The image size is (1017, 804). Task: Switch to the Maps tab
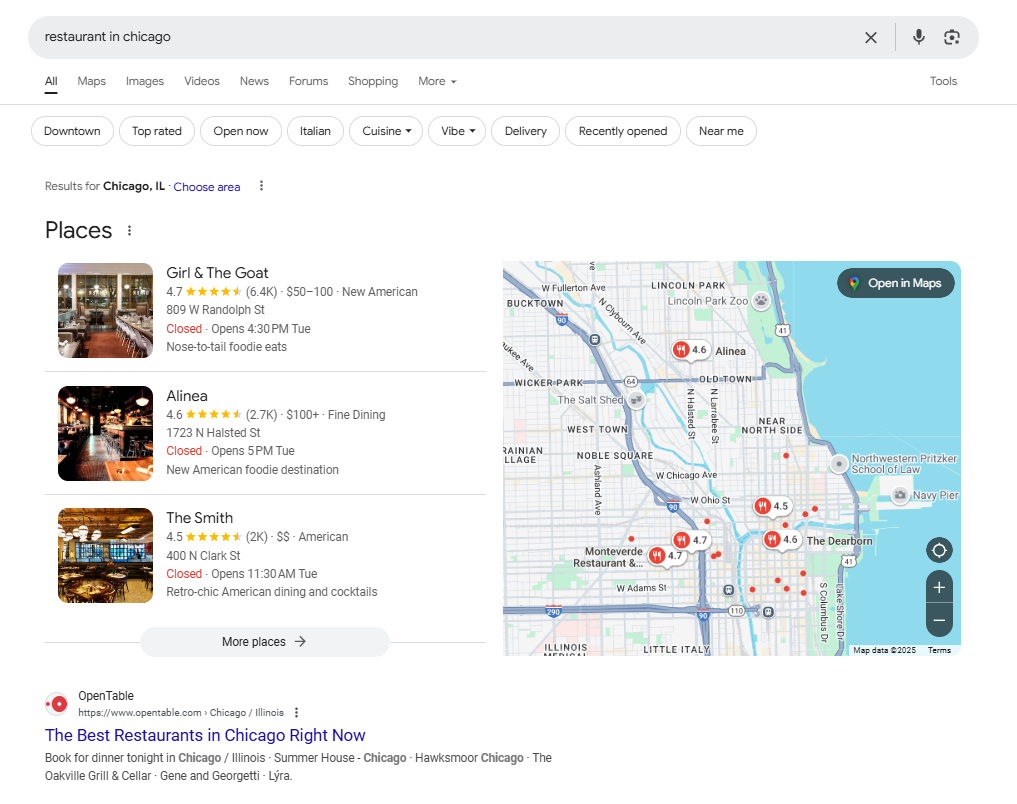(x=91, y=81)
